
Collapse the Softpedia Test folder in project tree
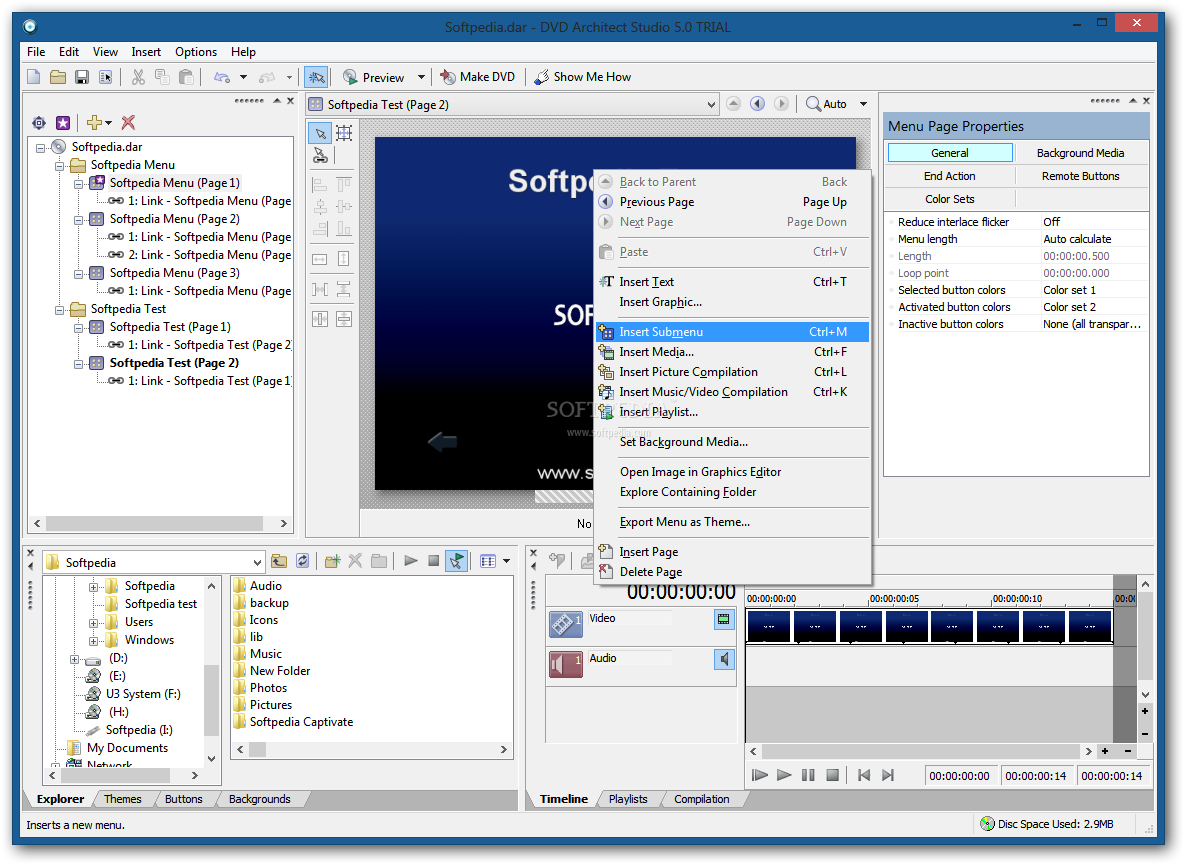[60, 310]
